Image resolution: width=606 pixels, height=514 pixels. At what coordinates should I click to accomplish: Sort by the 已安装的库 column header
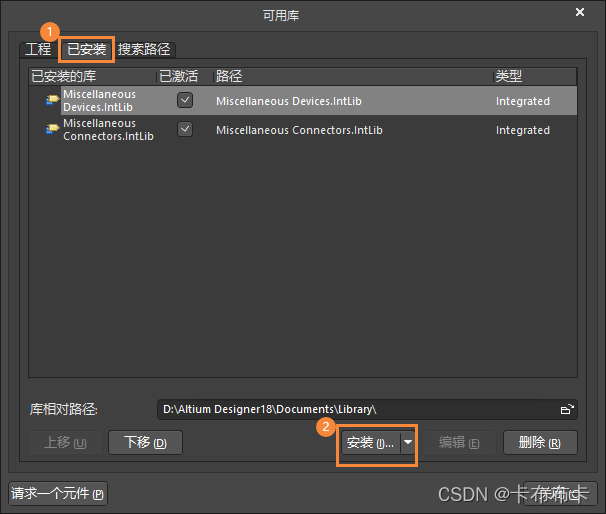pyautogui.click(x=90, y=76)
